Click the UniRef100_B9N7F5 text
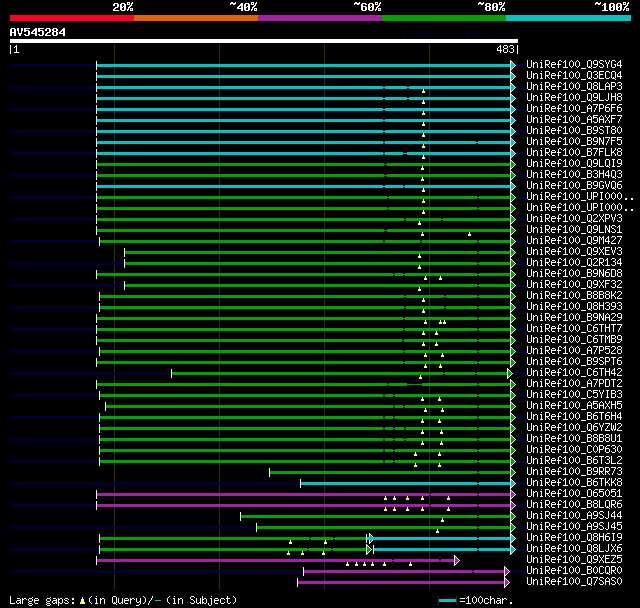Screen dimensions: 640x608 click(574, 142)
